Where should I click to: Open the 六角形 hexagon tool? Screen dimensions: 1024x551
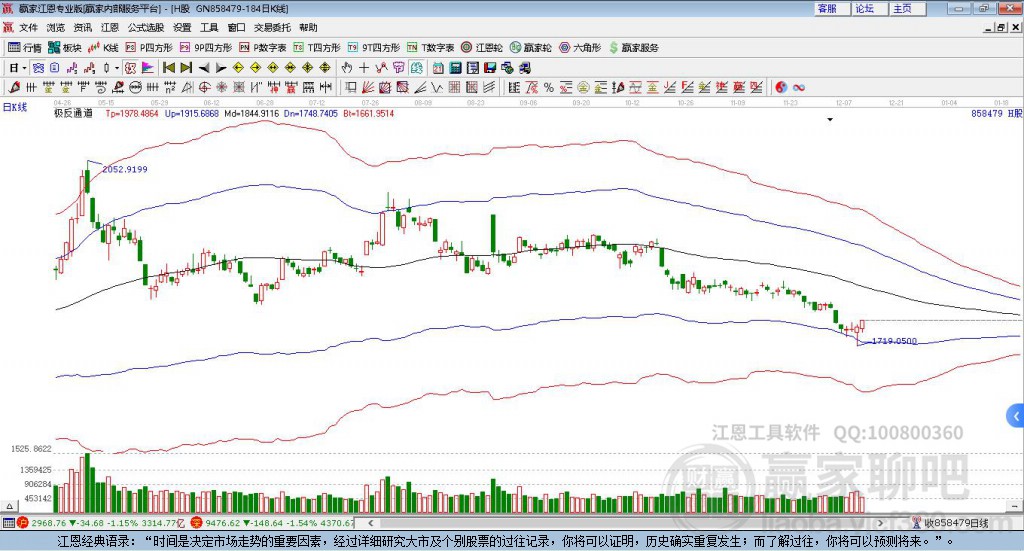580,48
